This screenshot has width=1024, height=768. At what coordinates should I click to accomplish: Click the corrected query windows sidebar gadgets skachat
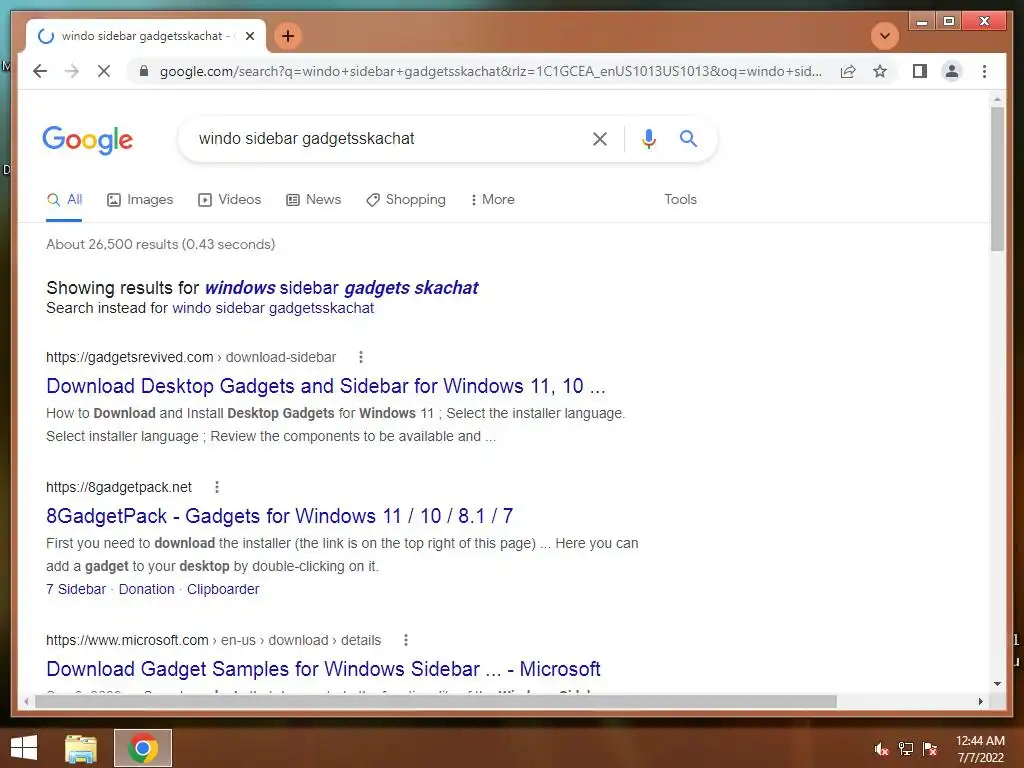(x=342, y=288)
